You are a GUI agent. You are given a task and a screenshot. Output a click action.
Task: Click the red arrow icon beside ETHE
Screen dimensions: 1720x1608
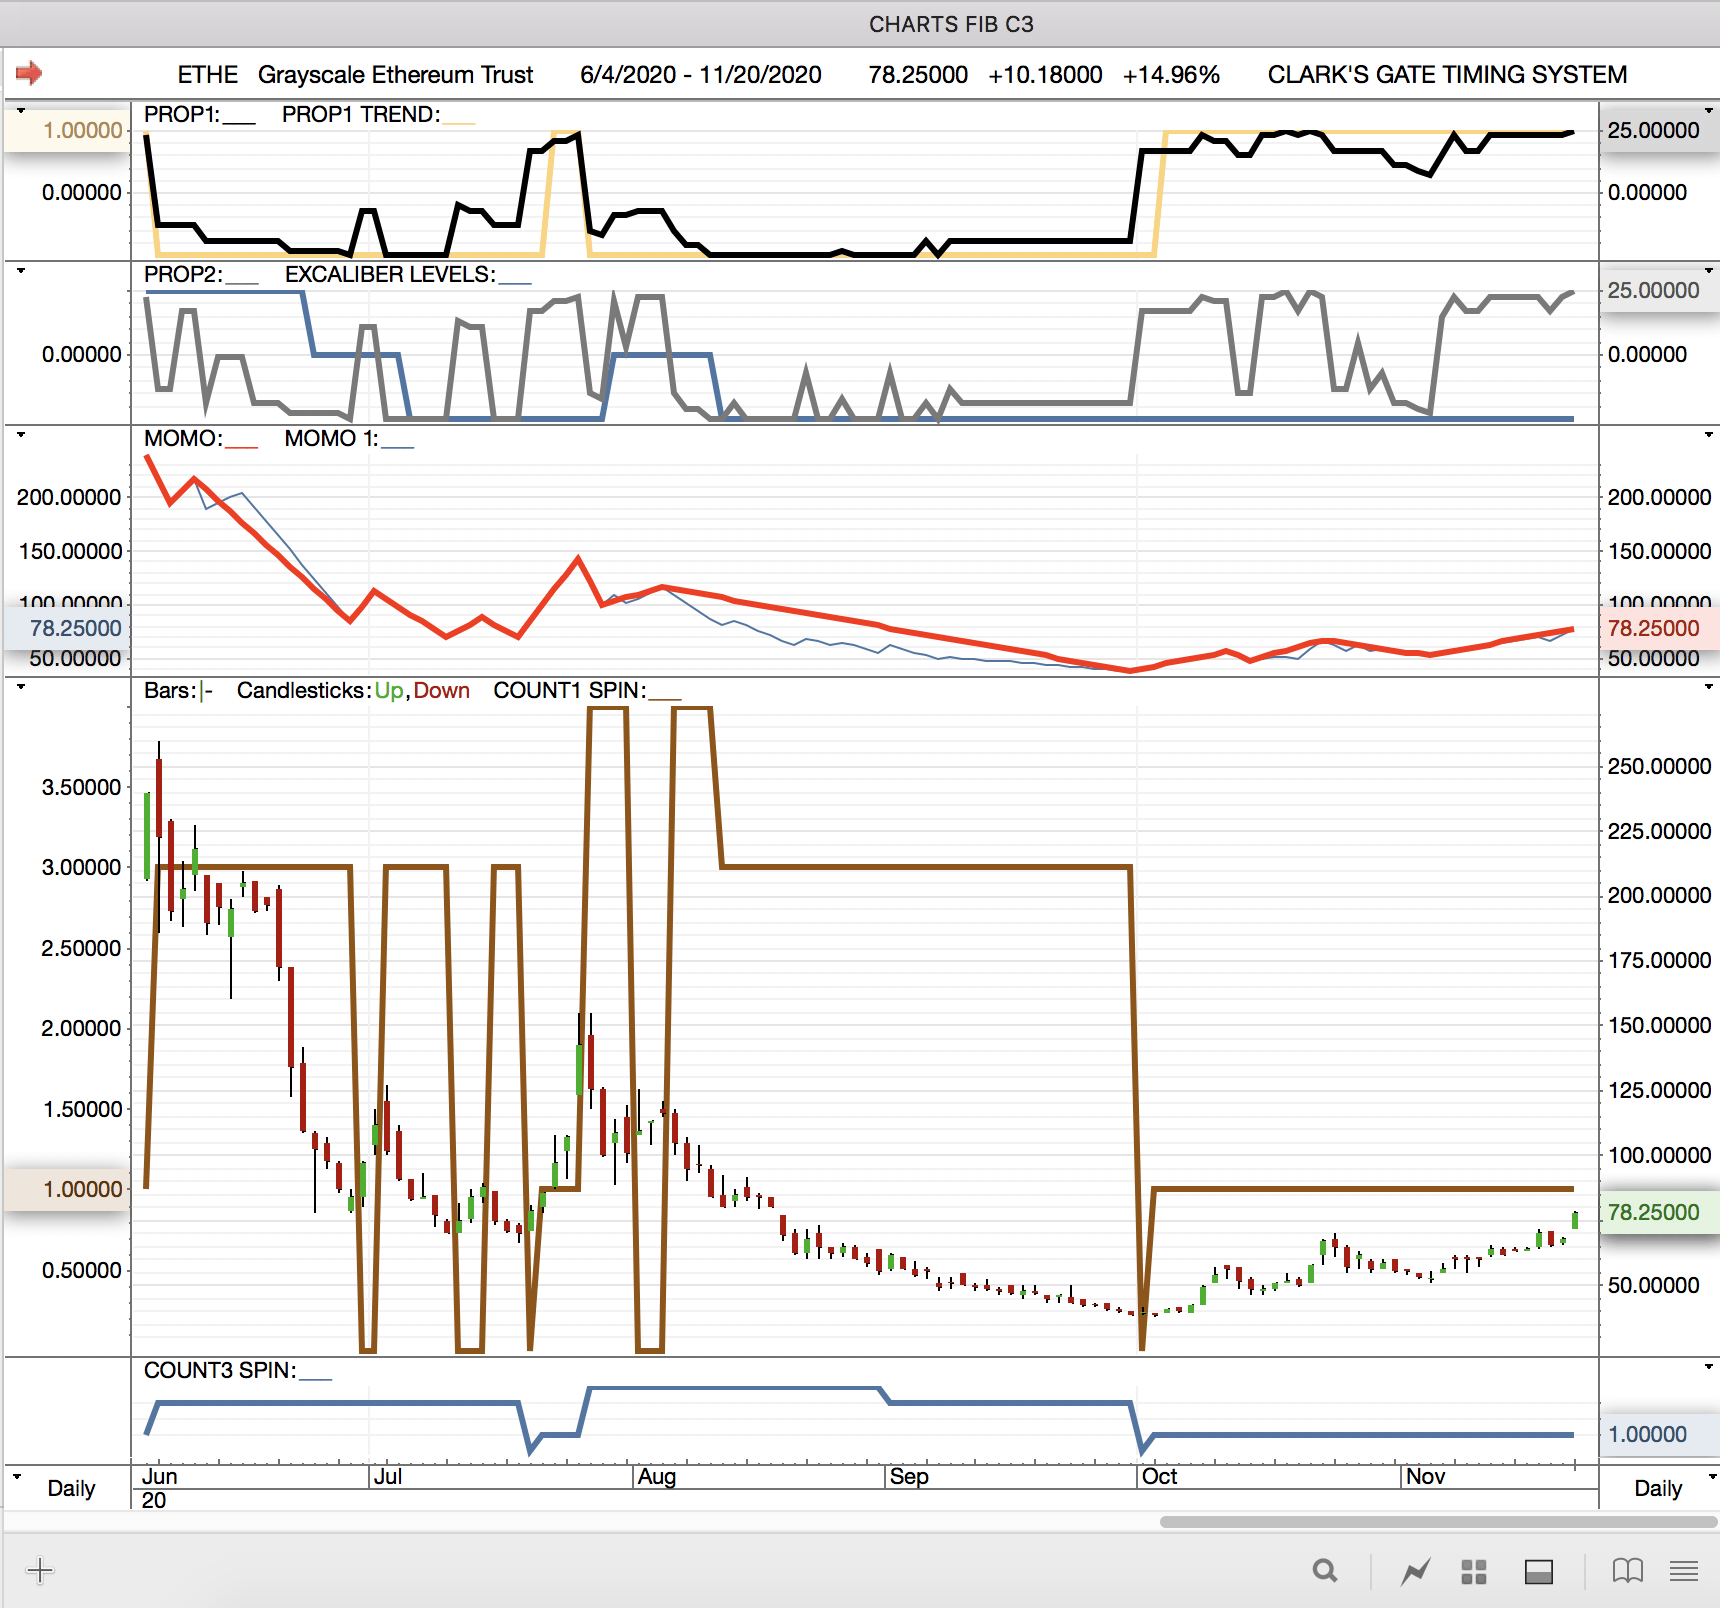tap(29, 73)
